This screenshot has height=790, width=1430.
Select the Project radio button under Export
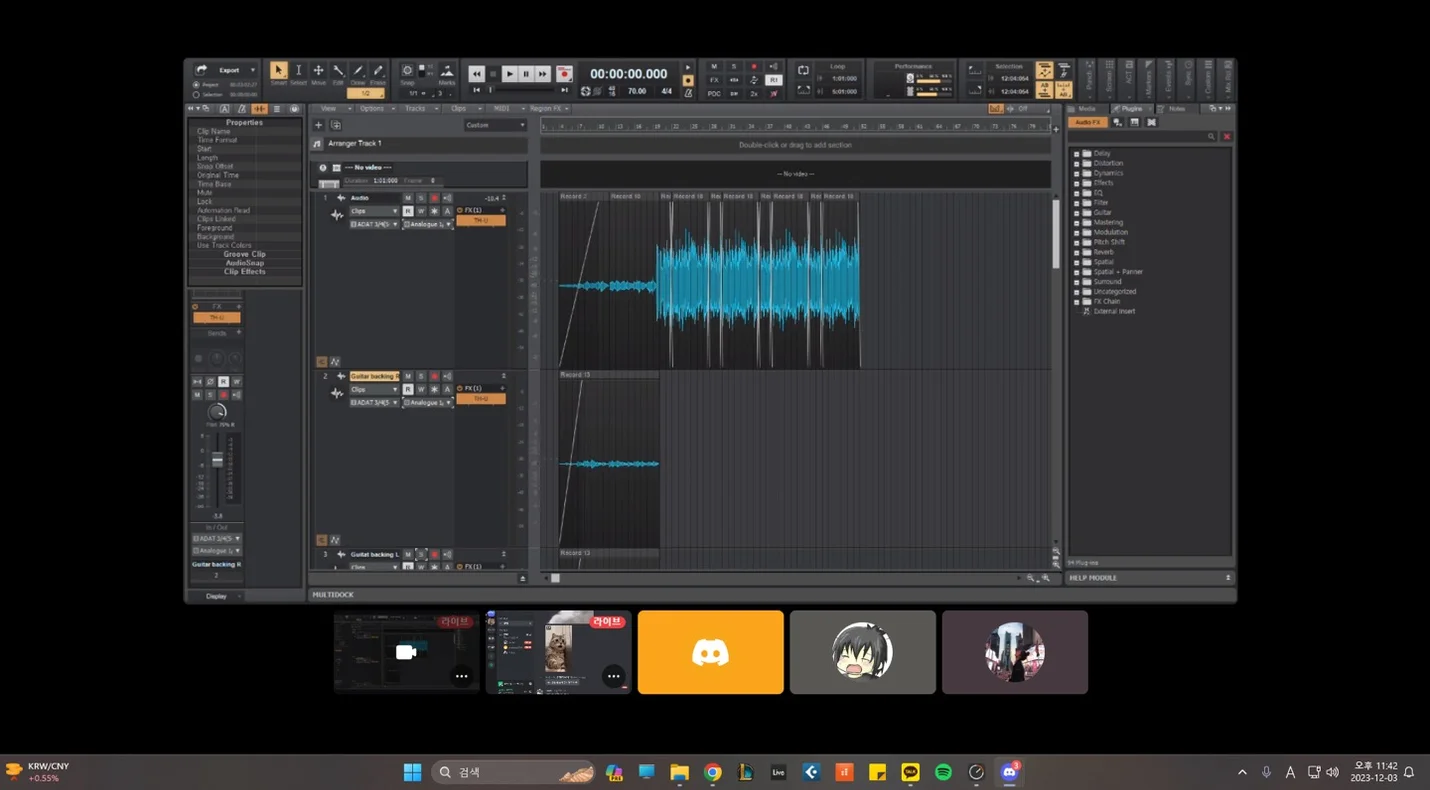point(196,85)
